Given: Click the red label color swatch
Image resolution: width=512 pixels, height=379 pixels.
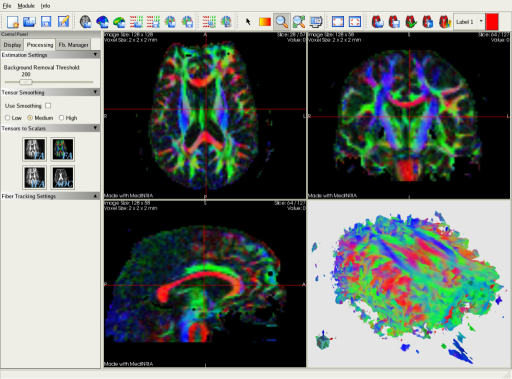Looking at the screenshot, I should pos(492,22).
